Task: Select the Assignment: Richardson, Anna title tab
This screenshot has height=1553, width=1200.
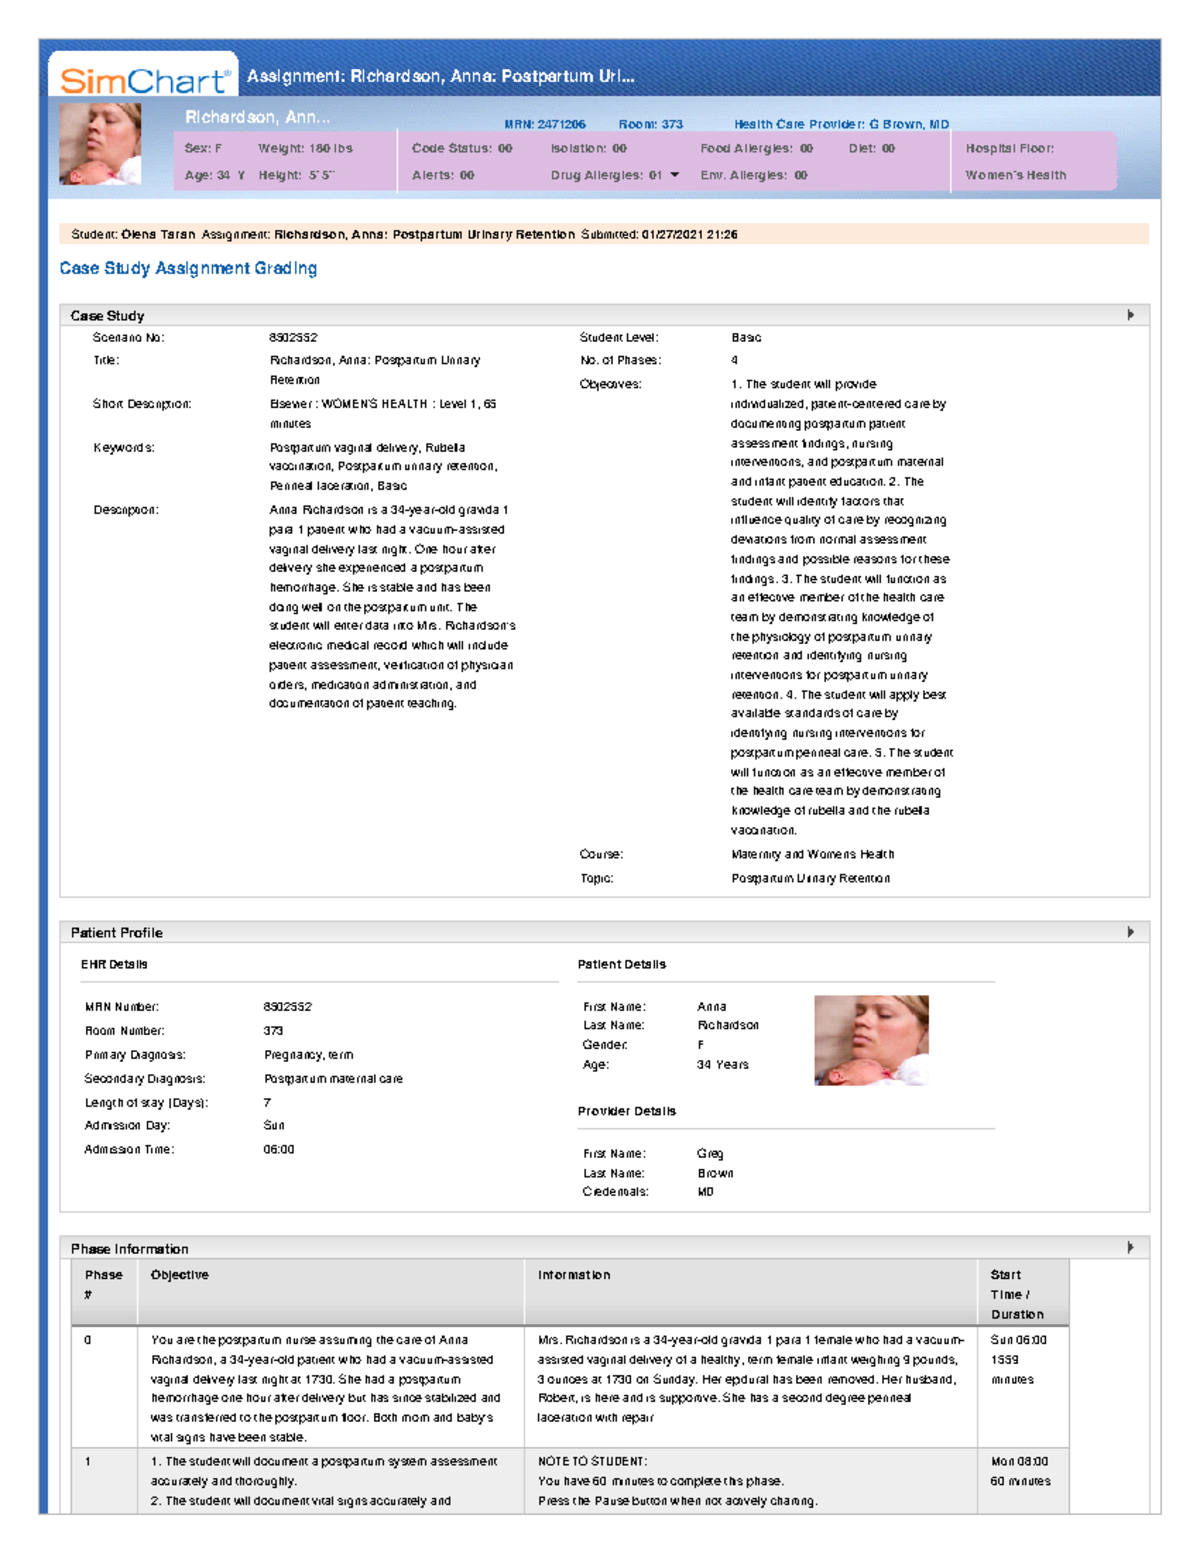Action: click(x=440, y=76)
